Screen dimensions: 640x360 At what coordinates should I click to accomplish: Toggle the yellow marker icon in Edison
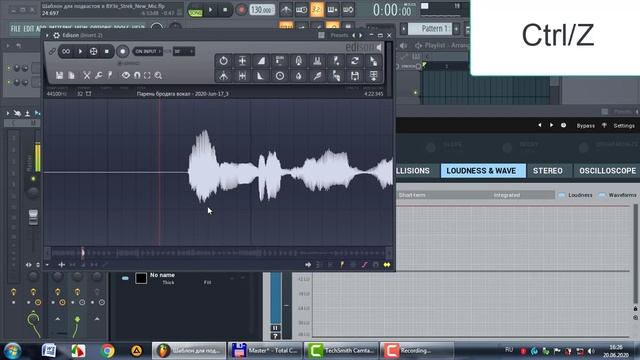(x=342, y=265)
